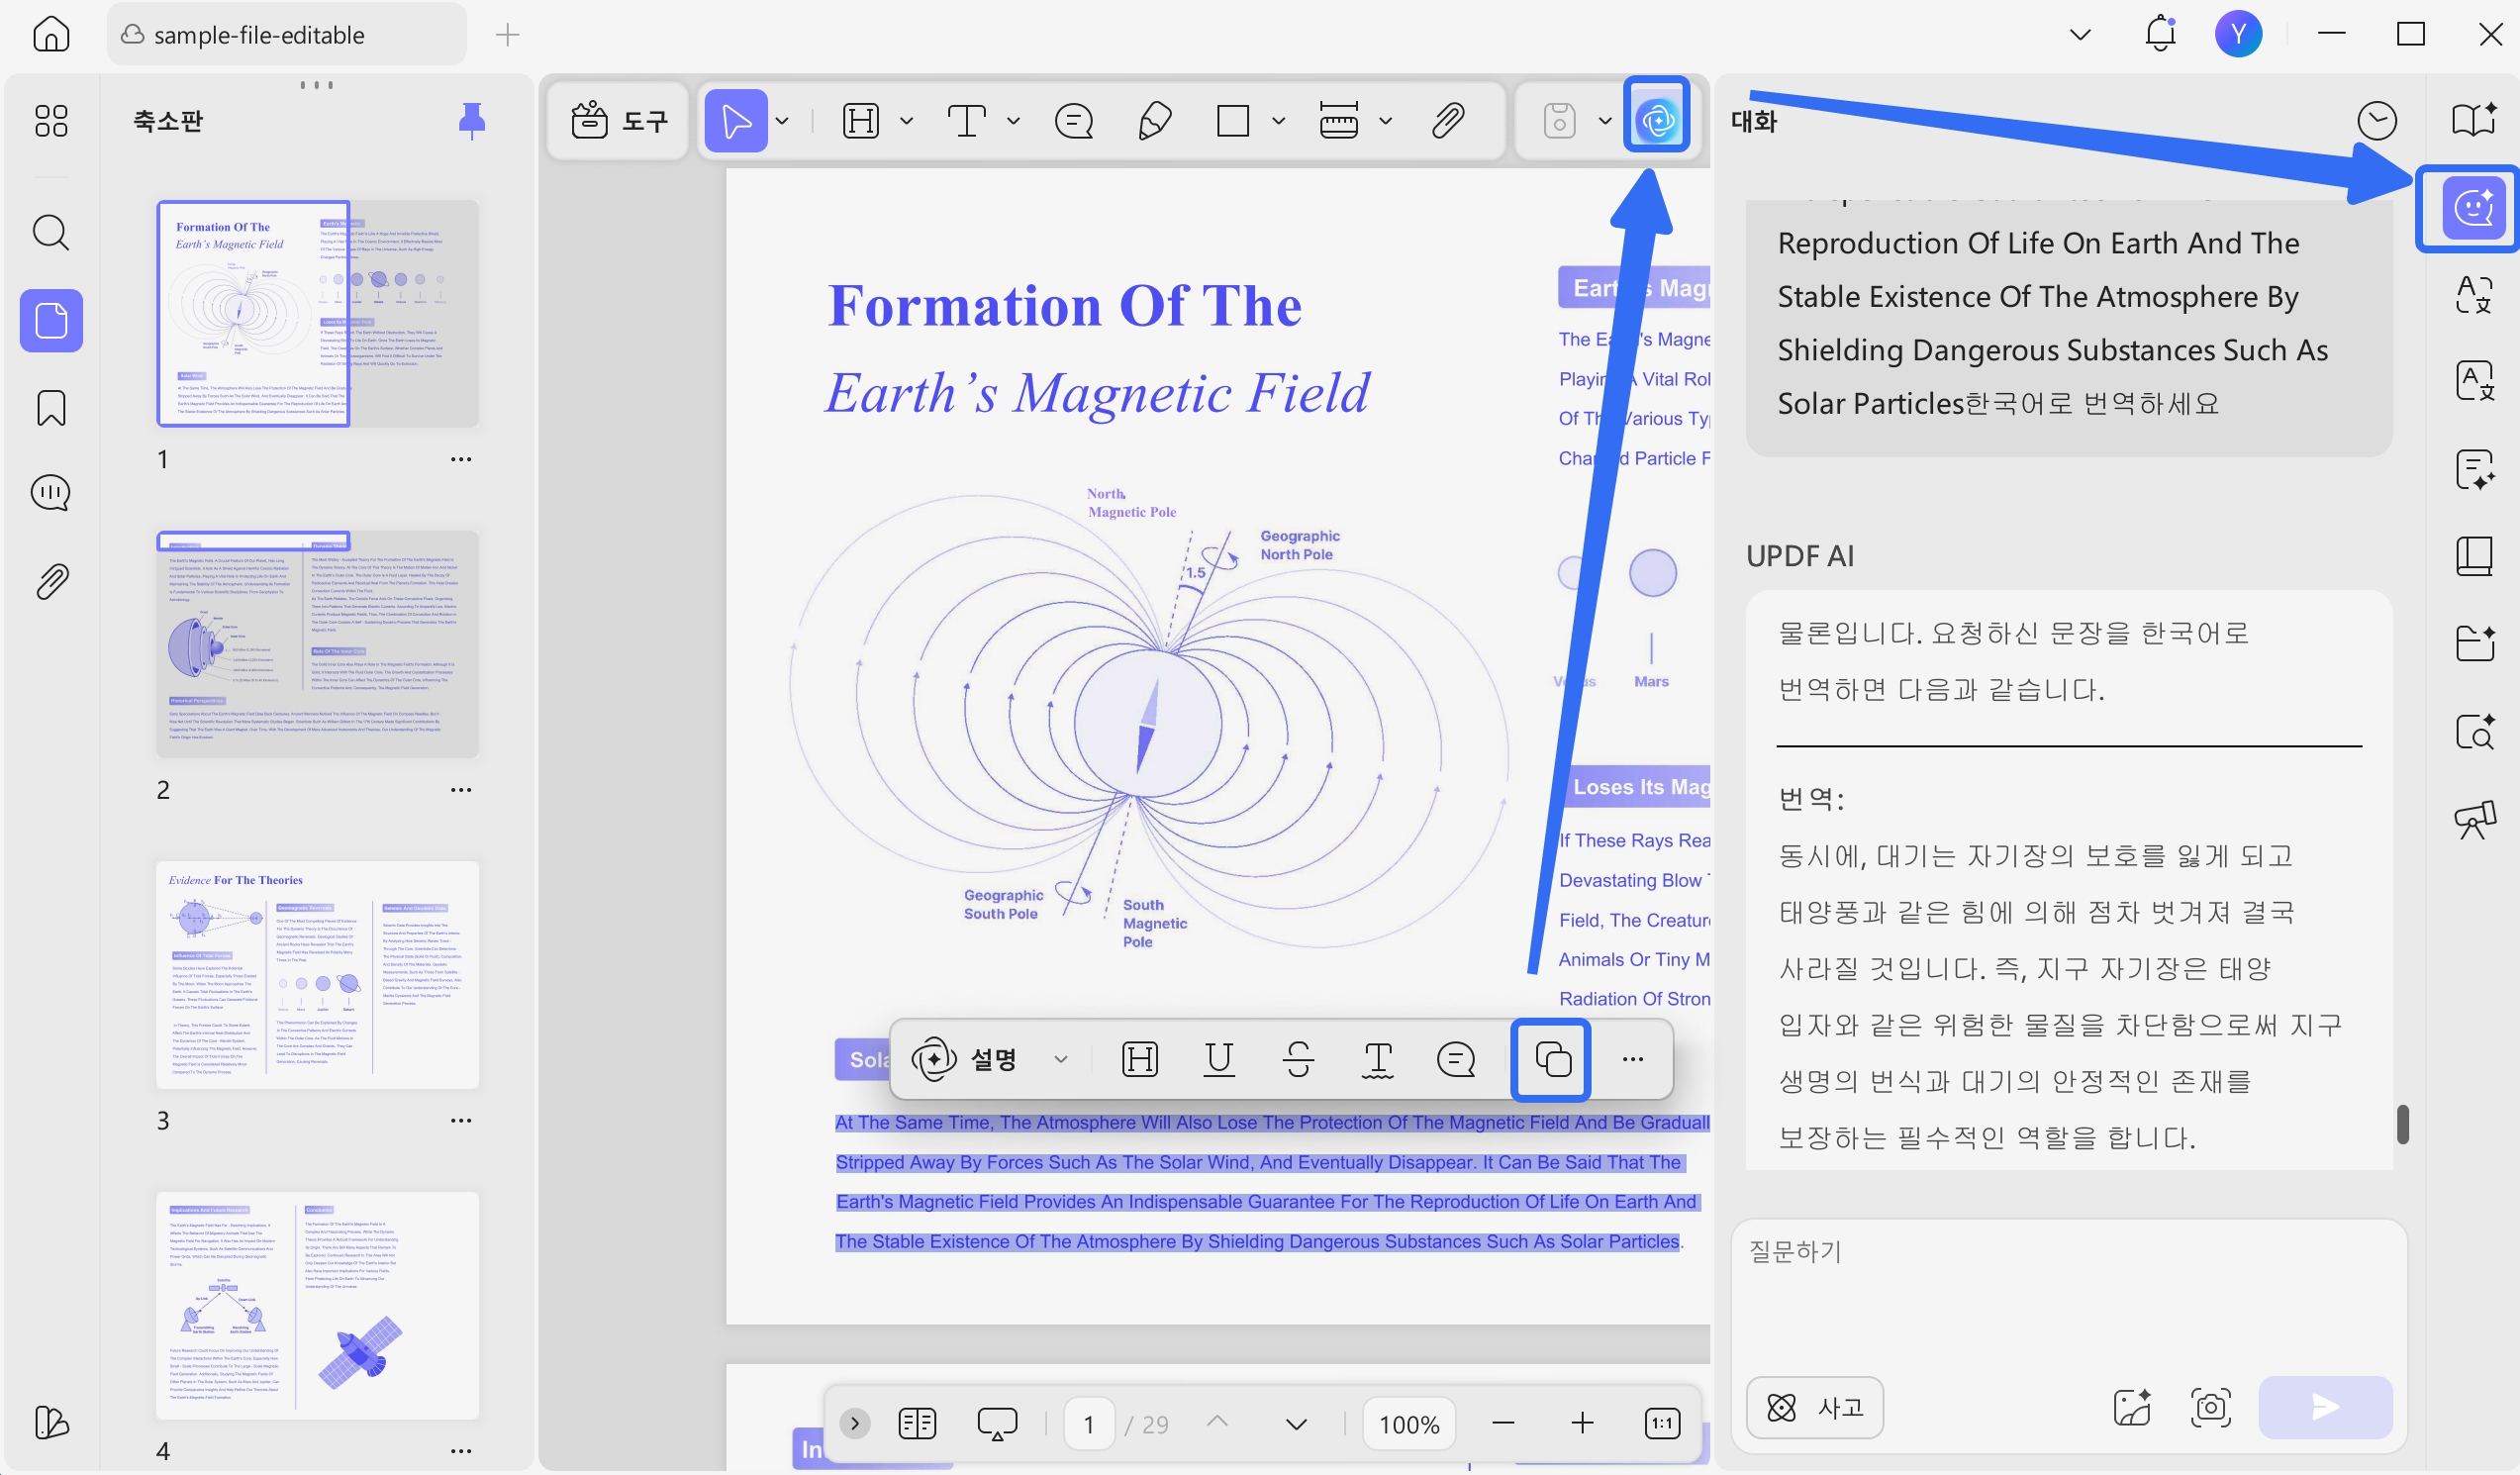Open the AI book sparkle icon at top right
This screenshot has height=1475, width=2520.
coord(2474,121)
